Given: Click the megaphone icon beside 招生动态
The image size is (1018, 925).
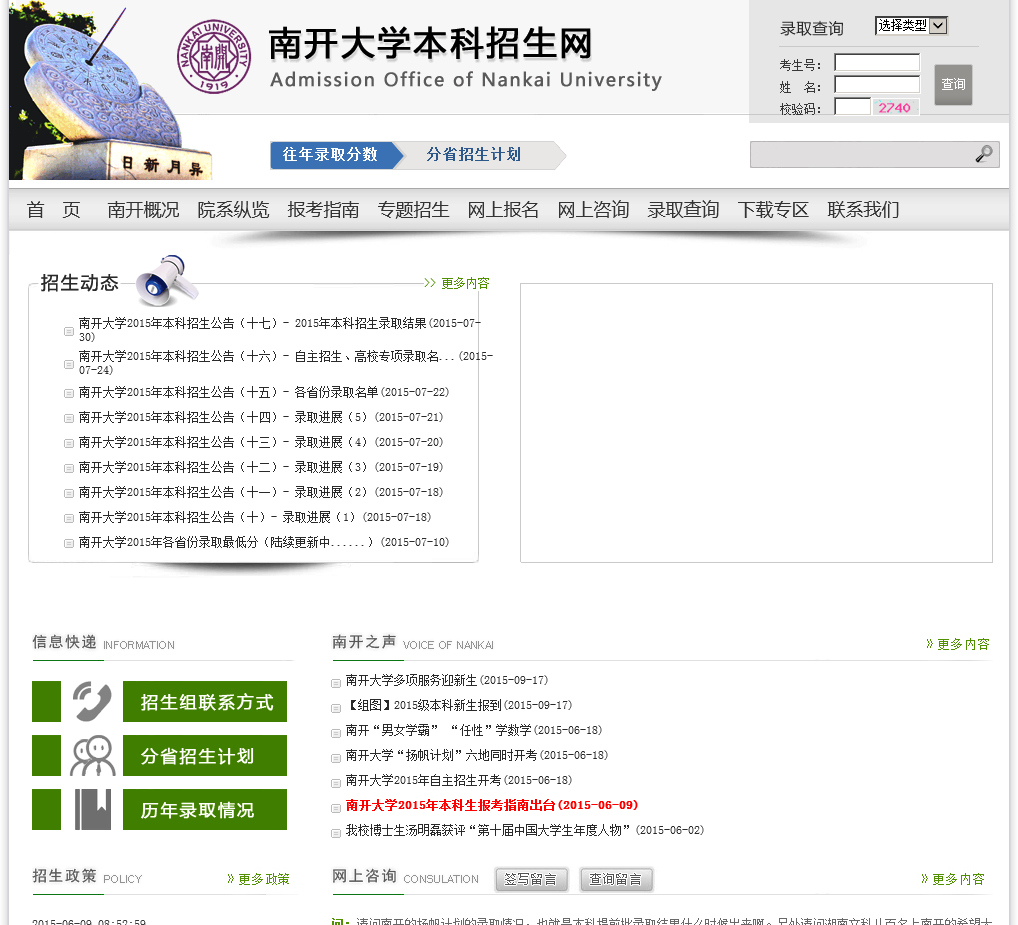Looking at the screenshot, I should (x=167, y=280).
